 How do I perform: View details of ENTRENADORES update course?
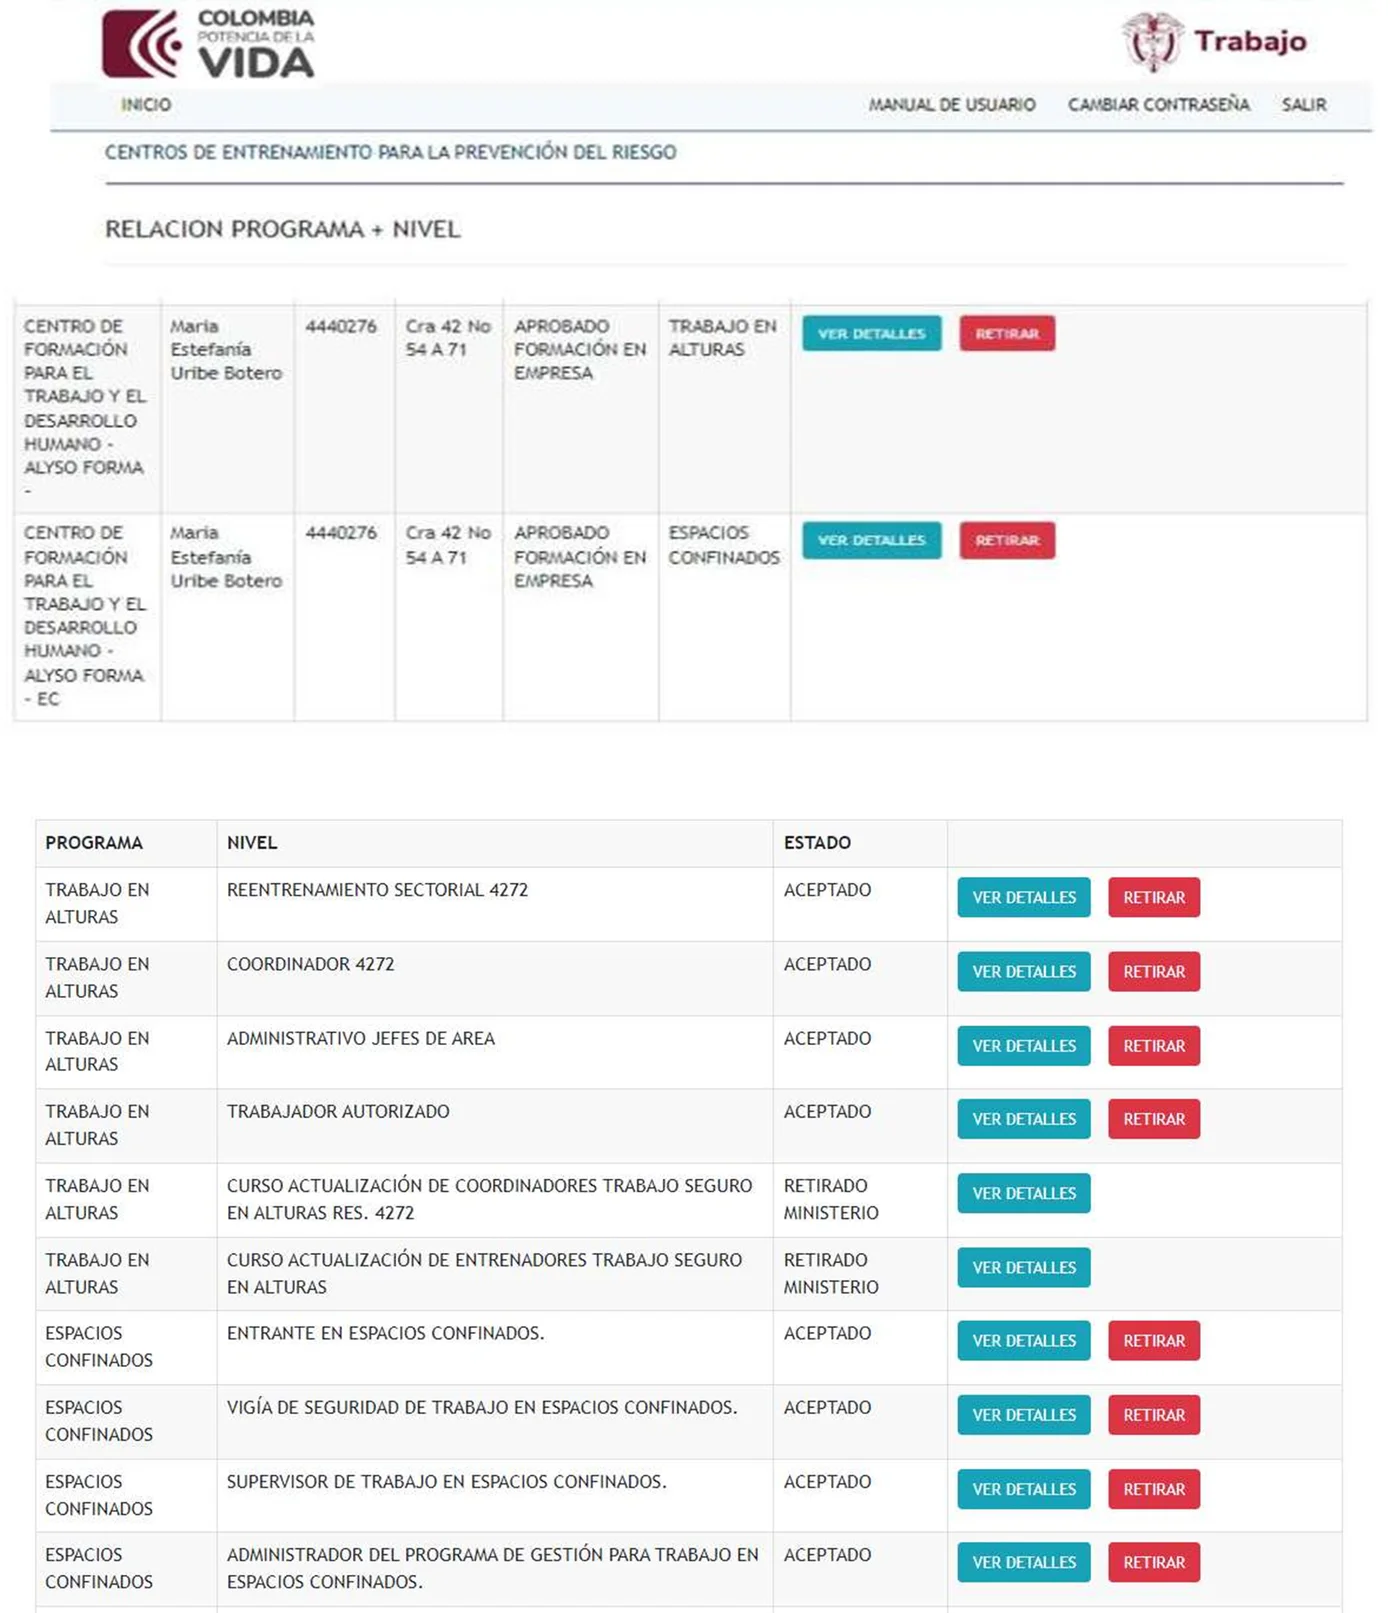point(1024,1267)
